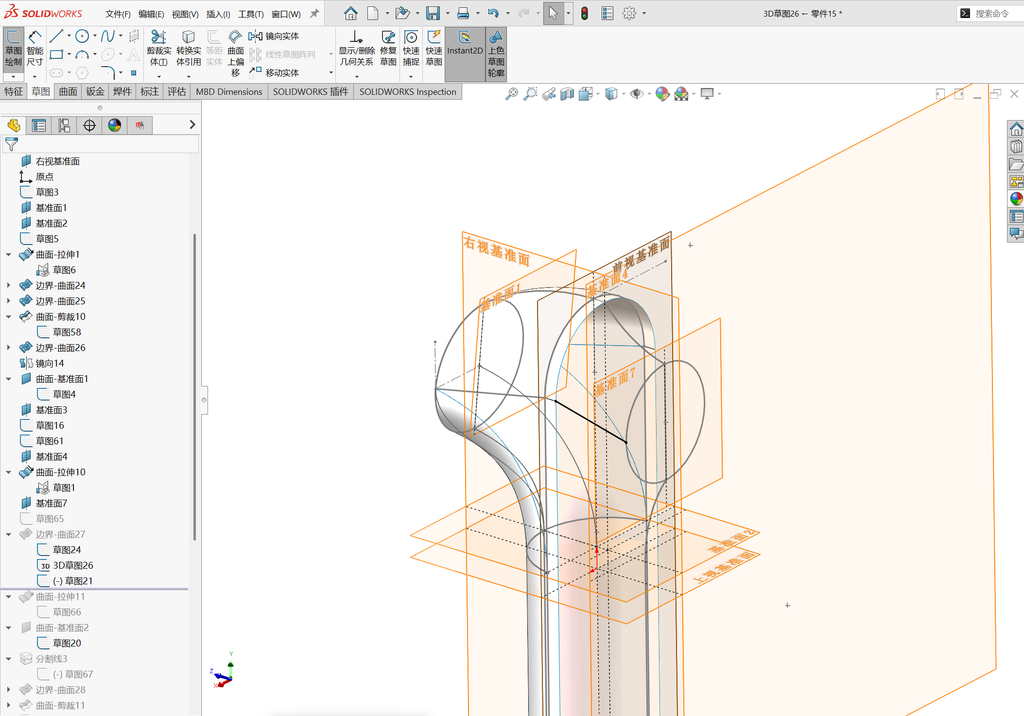The height and width of the screenshot is (716, 1024).
Task: Open the 插入(I) menu
Action: (218, 14)
